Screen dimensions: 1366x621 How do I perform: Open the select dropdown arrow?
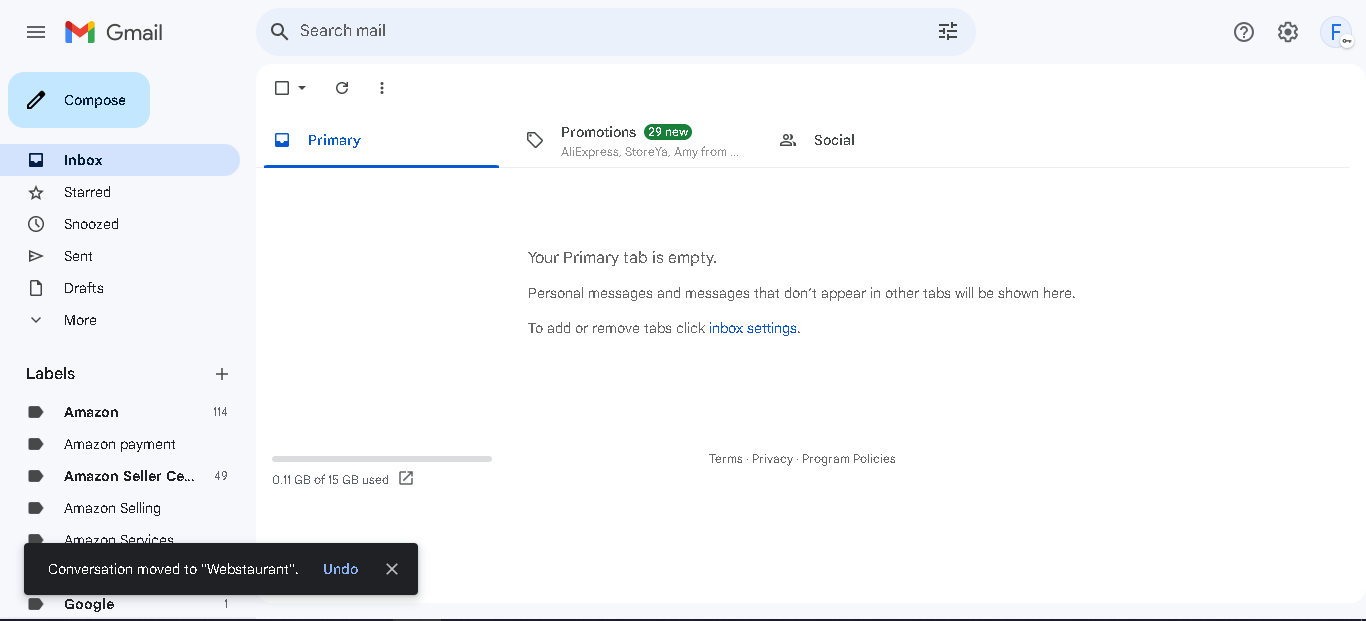(x=302, y=88)
